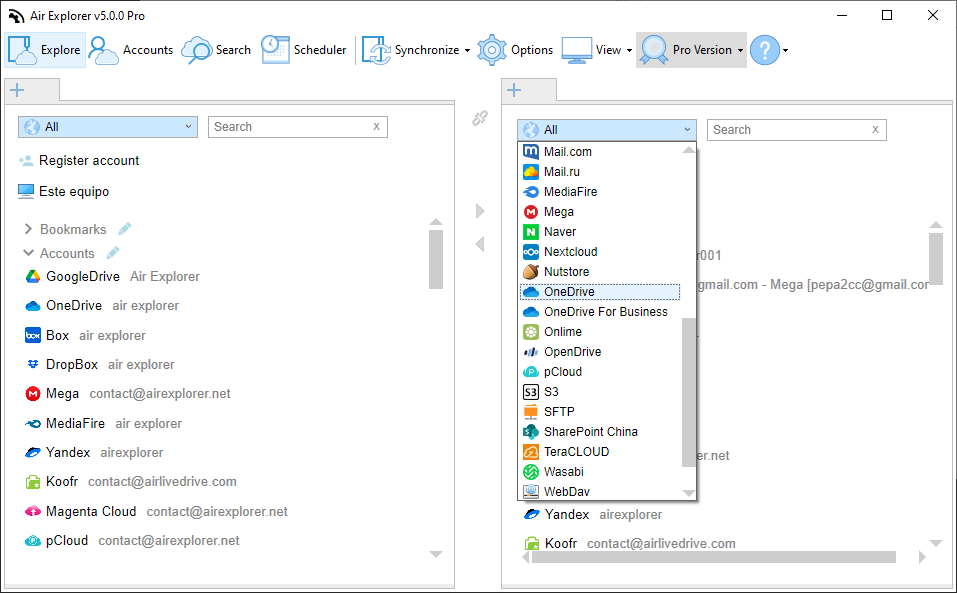Viewport: 957px width, 593px height.
Task: Open the Yandex account in right pane
Action: 593,514
